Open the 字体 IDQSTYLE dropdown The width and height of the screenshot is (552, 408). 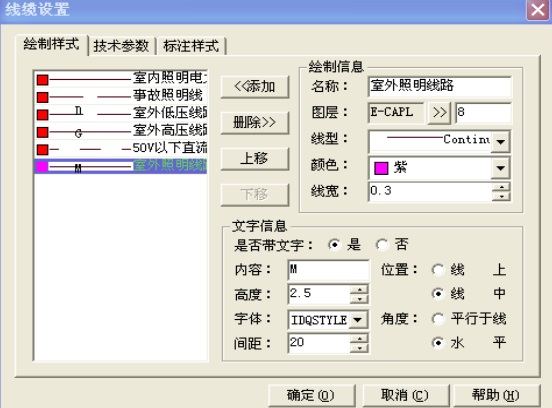point(358,320)
